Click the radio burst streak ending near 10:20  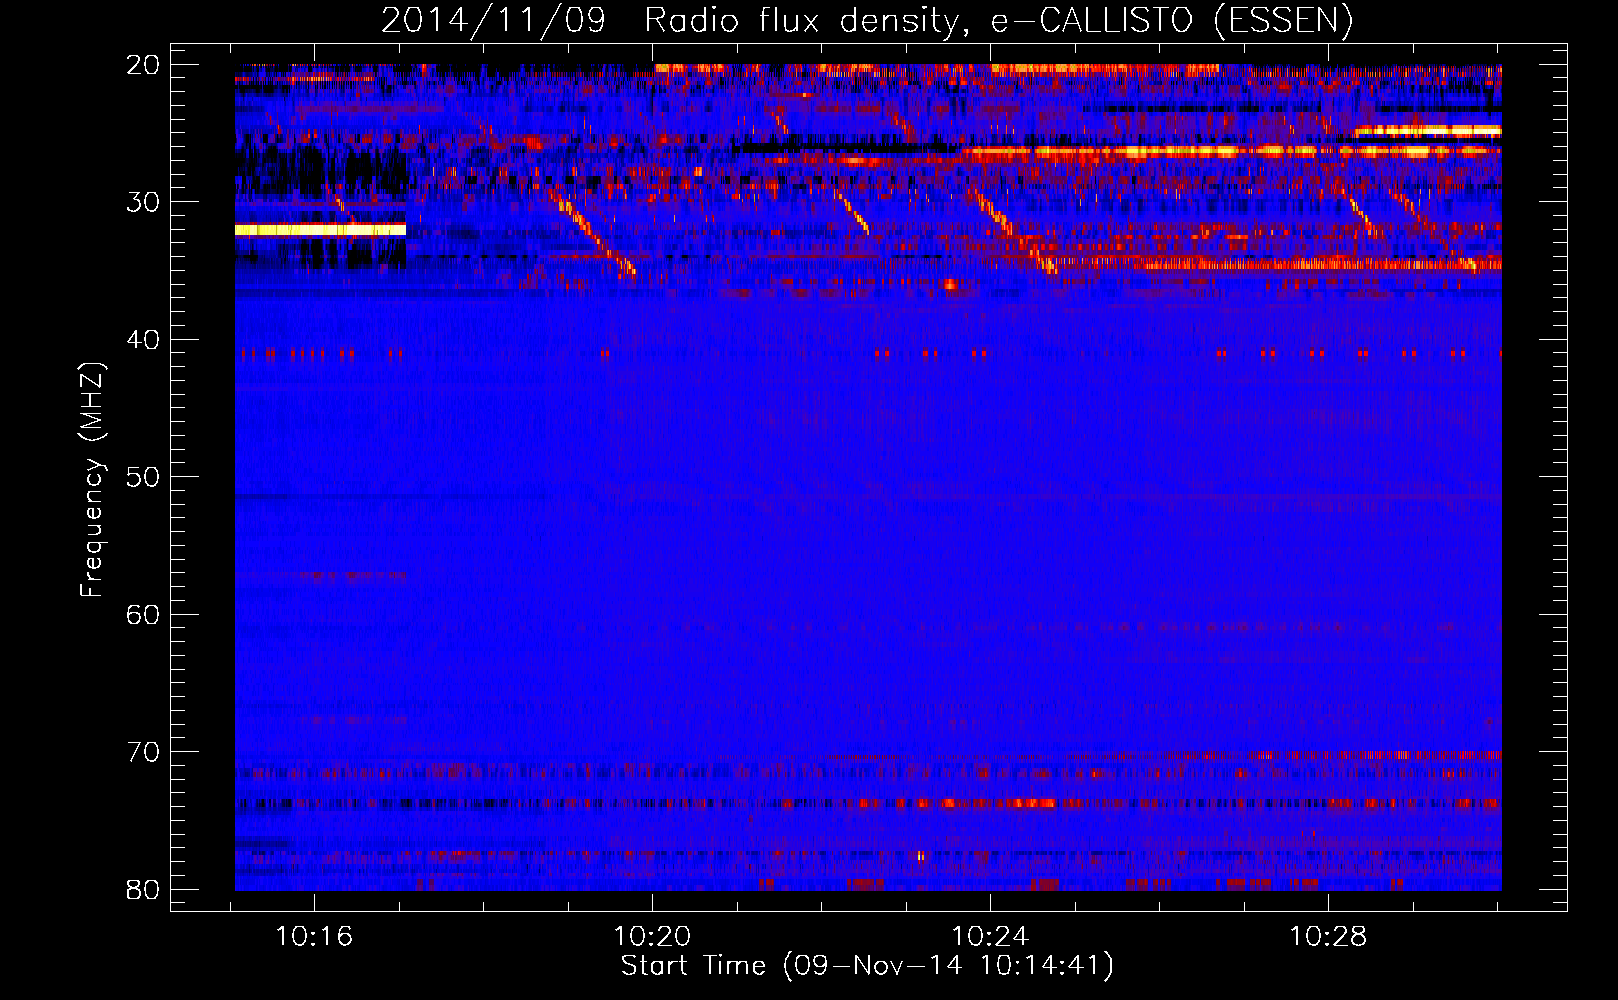tap(592, 233)
